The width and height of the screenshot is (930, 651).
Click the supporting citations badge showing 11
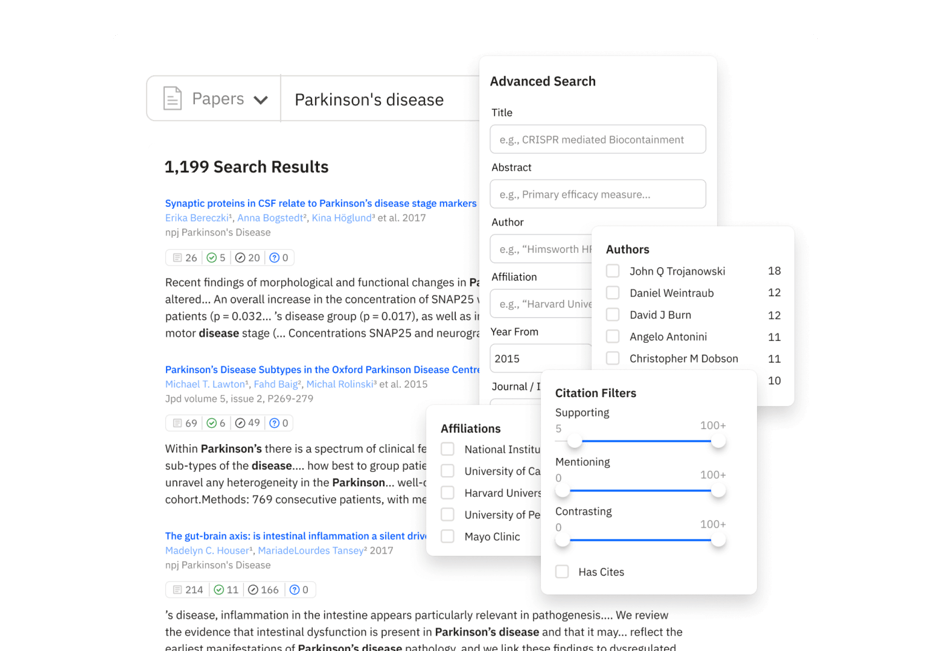pos(225,589)
